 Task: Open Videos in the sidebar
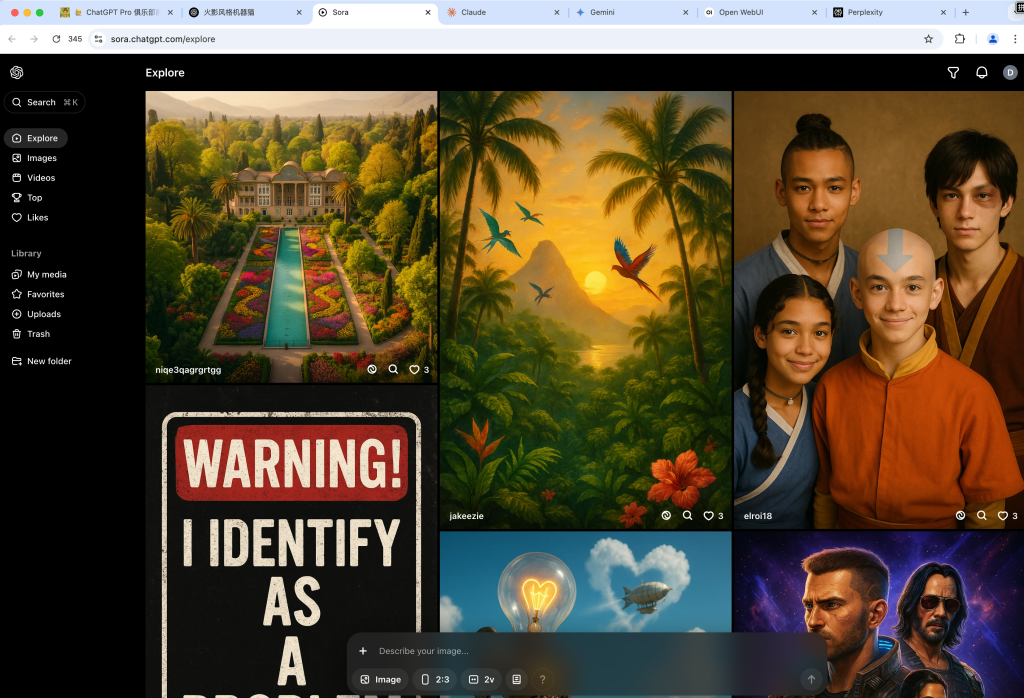(x=41, y=178)
